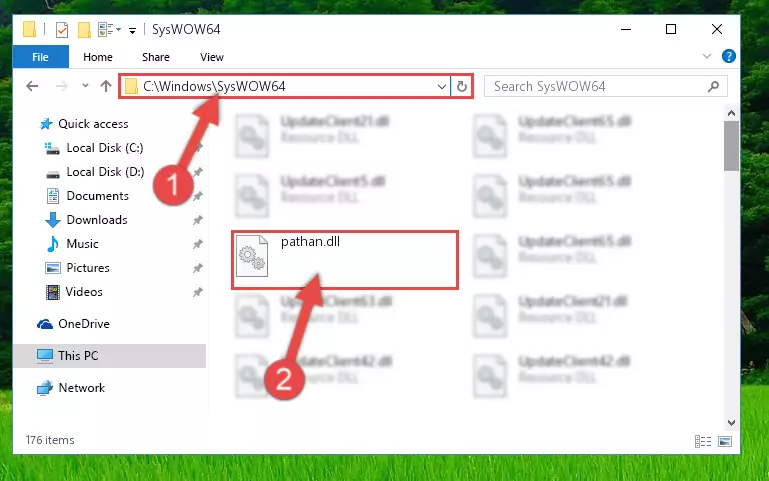Screen dimensions: 769x481
Task: Click scrollbar down arrow in file list
Action: click(731, 423)
